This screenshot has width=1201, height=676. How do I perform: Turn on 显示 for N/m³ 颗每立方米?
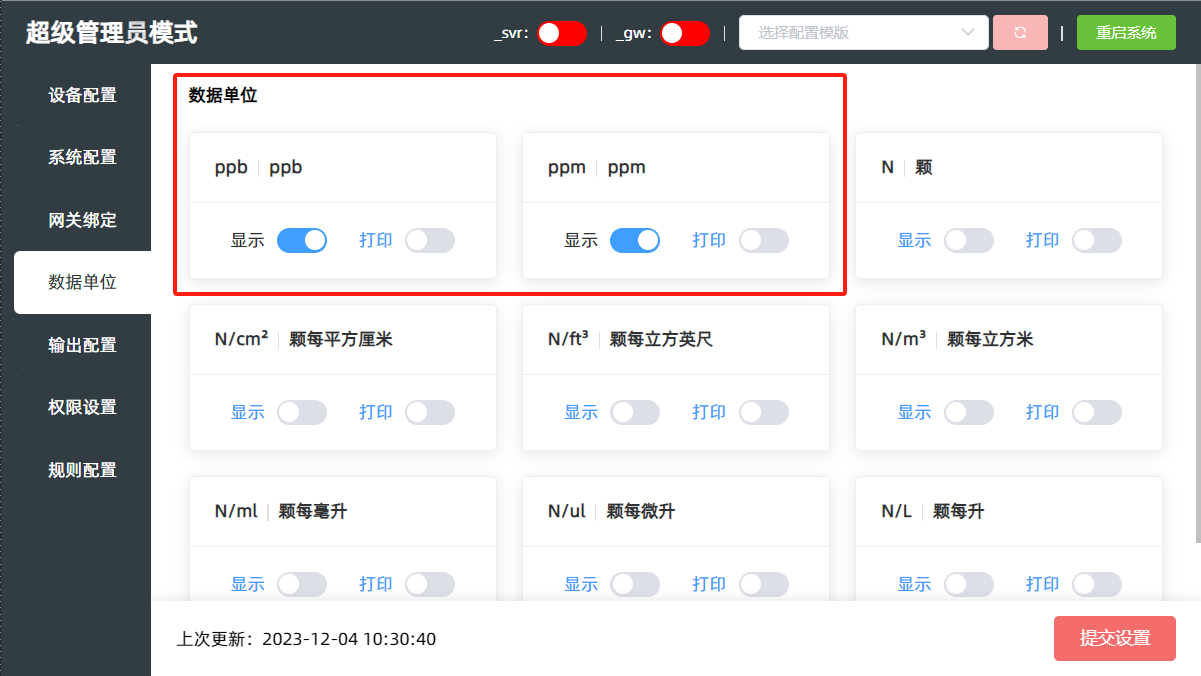pos(968,412)
